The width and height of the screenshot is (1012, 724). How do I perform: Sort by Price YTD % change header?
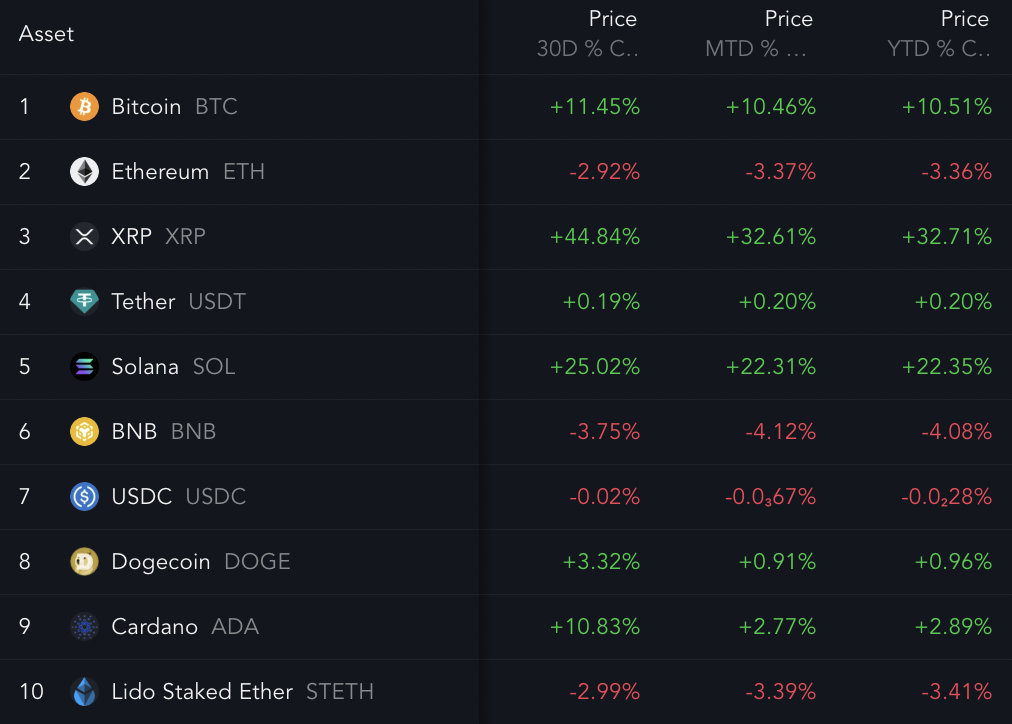pyautogui.click(x=939, y=34)
